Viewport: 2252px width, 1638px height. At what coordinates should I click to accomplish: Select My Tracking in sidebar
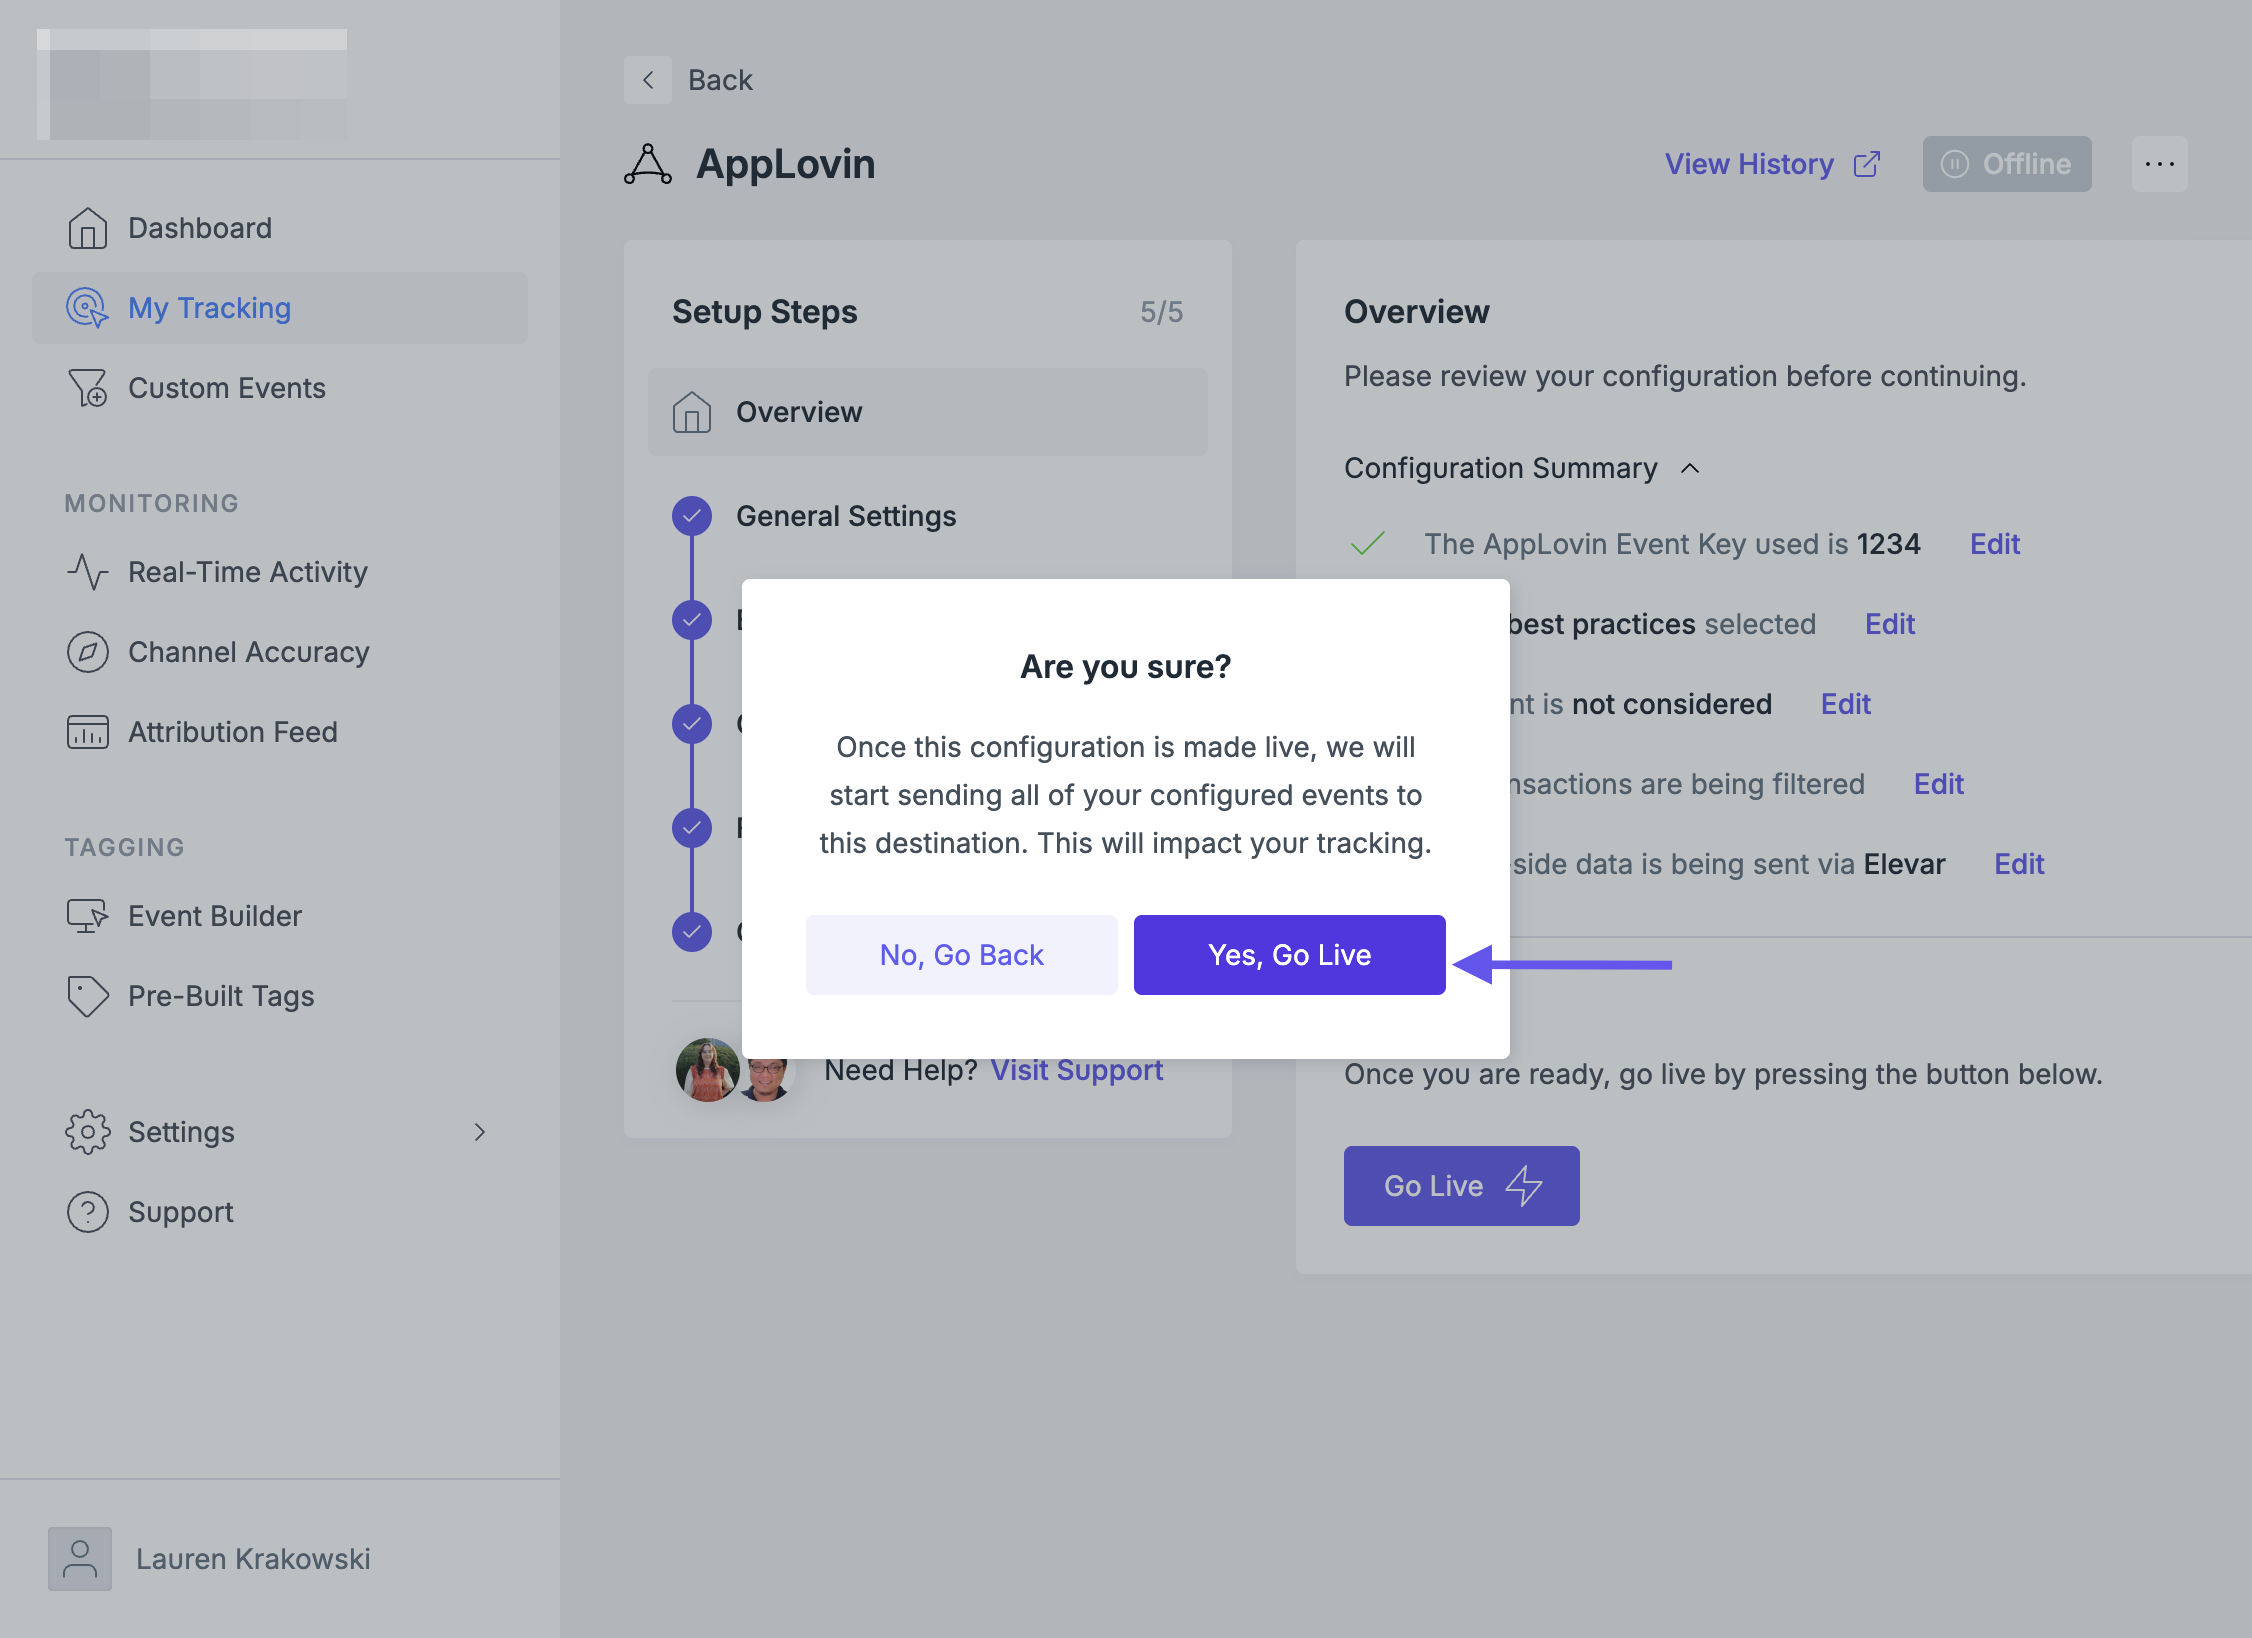(280, 308)
